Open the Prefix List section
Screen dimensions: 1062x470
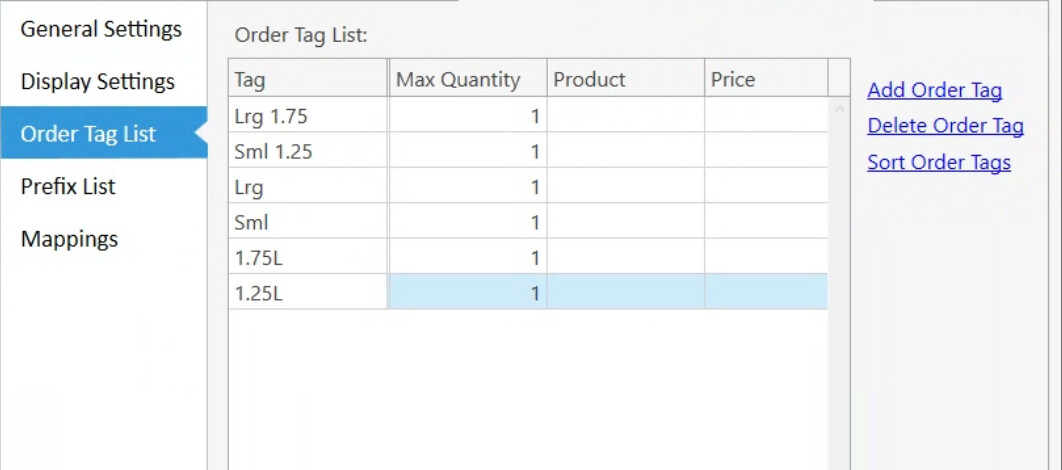pos(68,187)
